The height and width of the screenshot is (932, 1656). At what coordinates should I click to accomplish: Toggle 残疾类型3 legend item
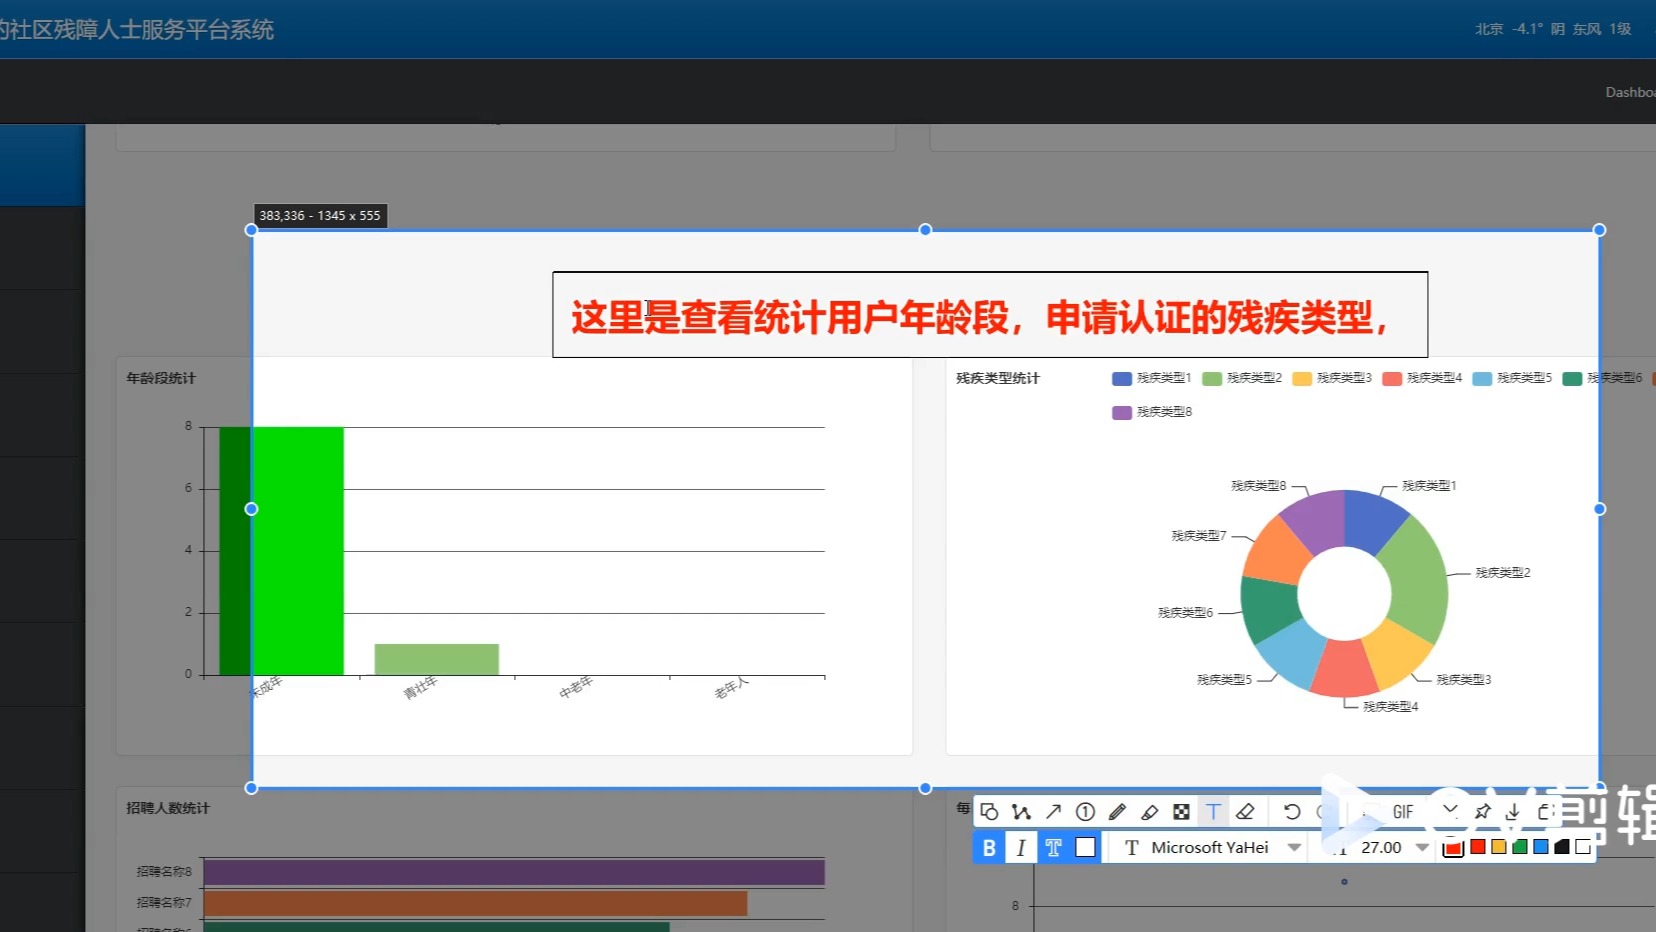pyautogui.click(x=1332, y=378)
